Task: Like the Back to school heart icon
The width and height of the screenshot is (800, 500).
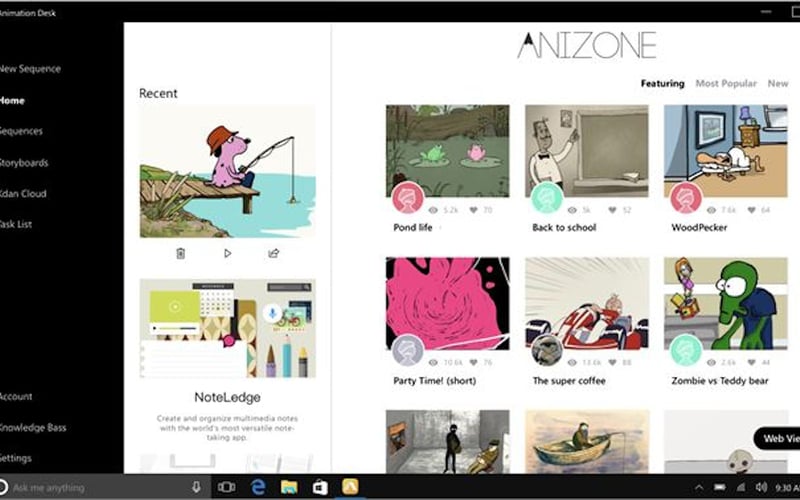Action: (612, 210)
